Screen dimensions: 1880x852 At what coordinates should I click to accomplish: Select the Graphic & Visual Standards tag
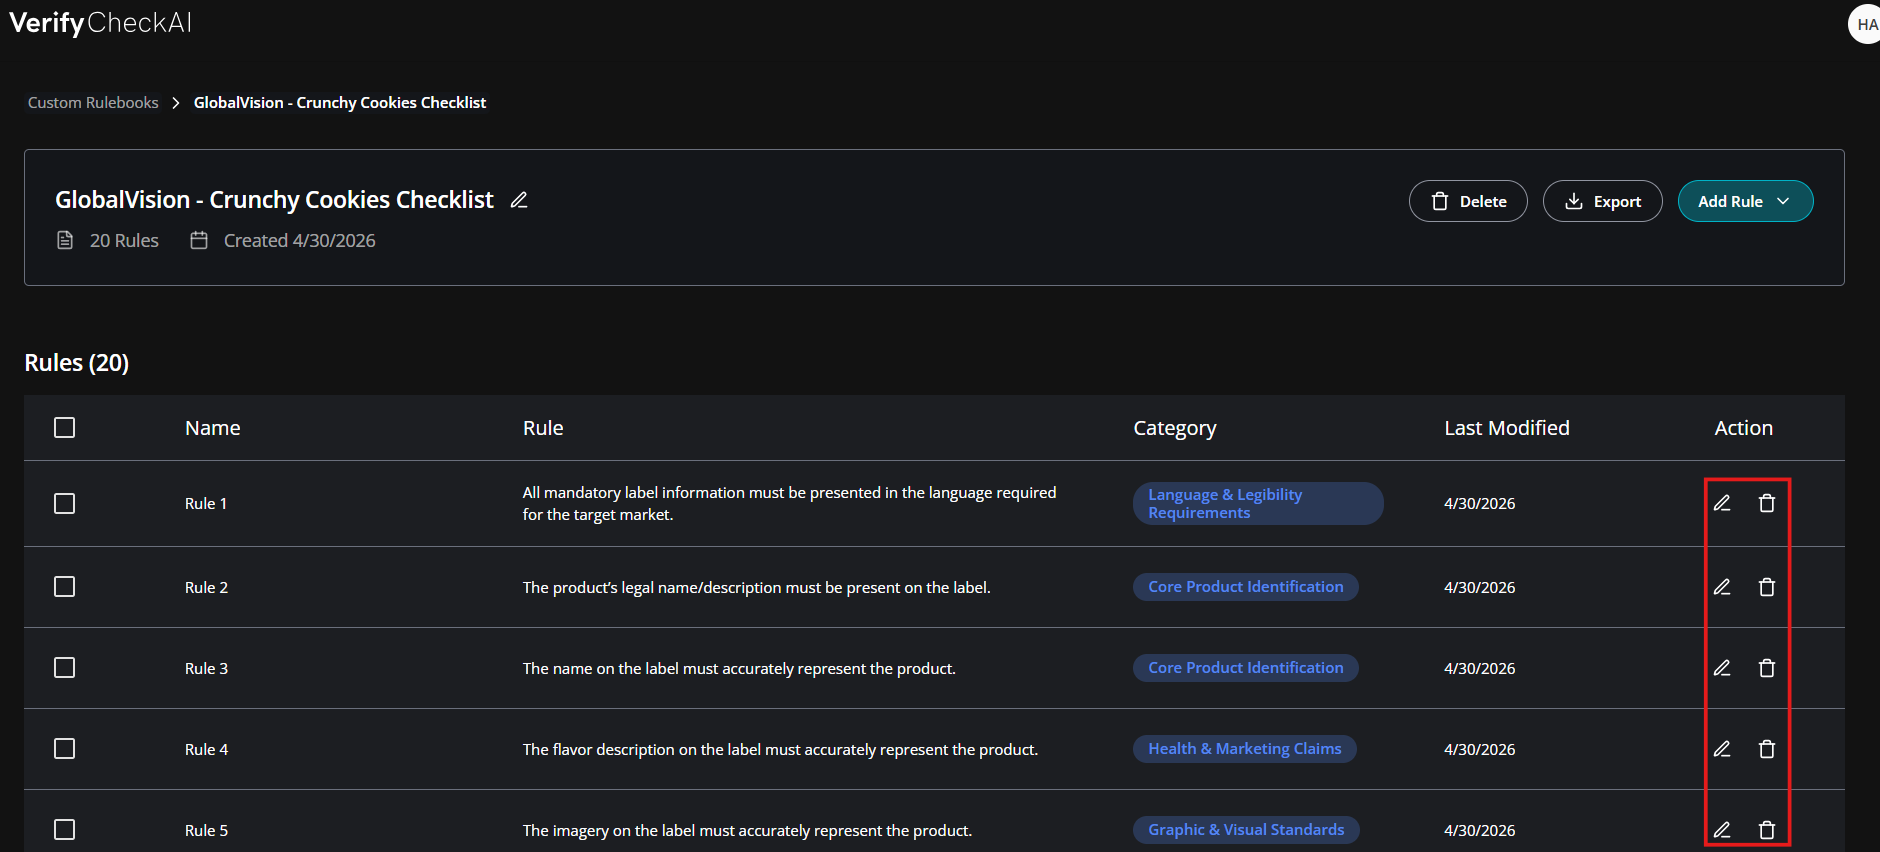(1246, 830)
